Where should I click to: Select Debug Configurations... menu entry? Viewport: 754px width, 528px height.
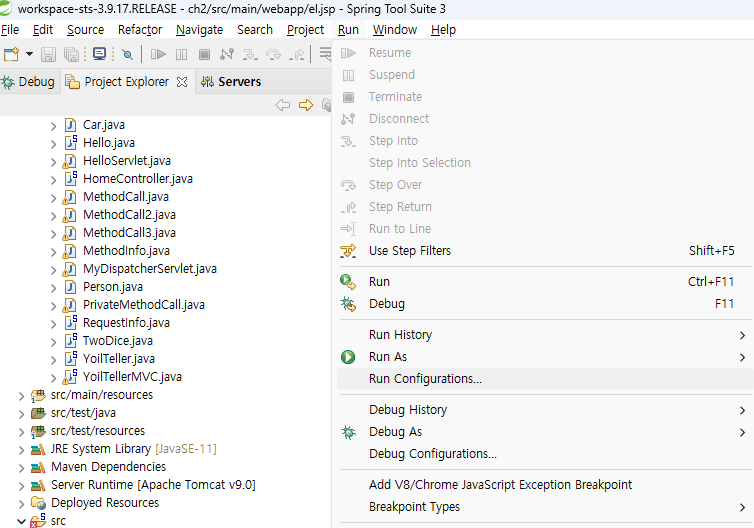point(545,454)
